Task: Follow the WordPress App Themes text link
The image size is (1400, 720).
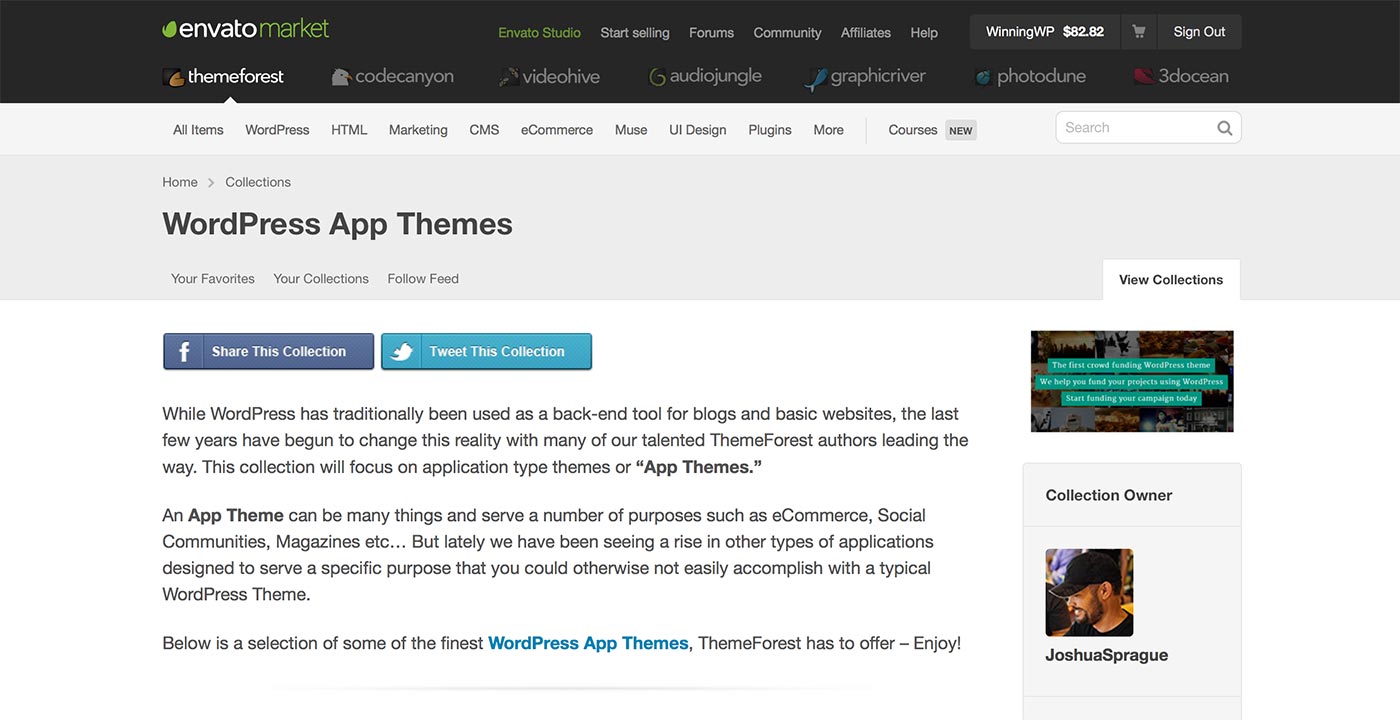Action: [x=588, y=643]
